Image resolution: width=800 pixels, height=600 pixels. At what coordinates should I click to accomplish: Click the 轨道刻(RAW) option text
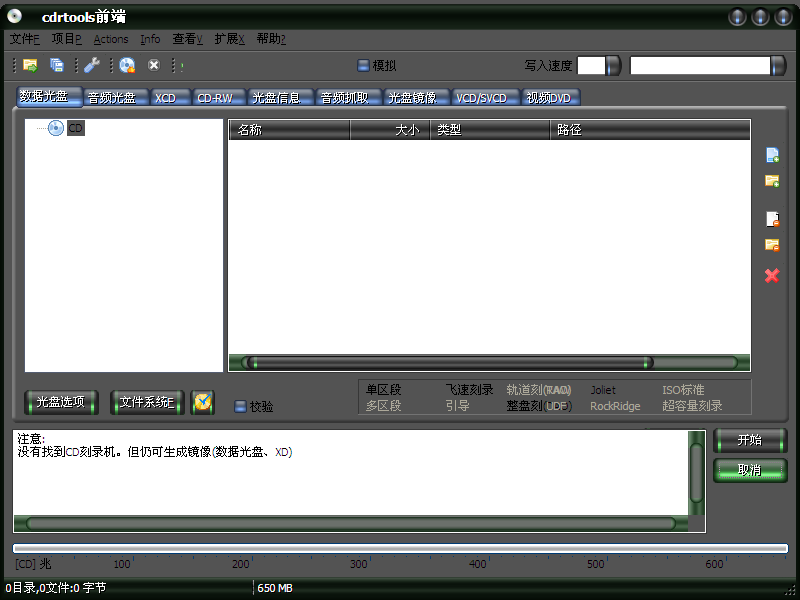(x=539, y=390)
